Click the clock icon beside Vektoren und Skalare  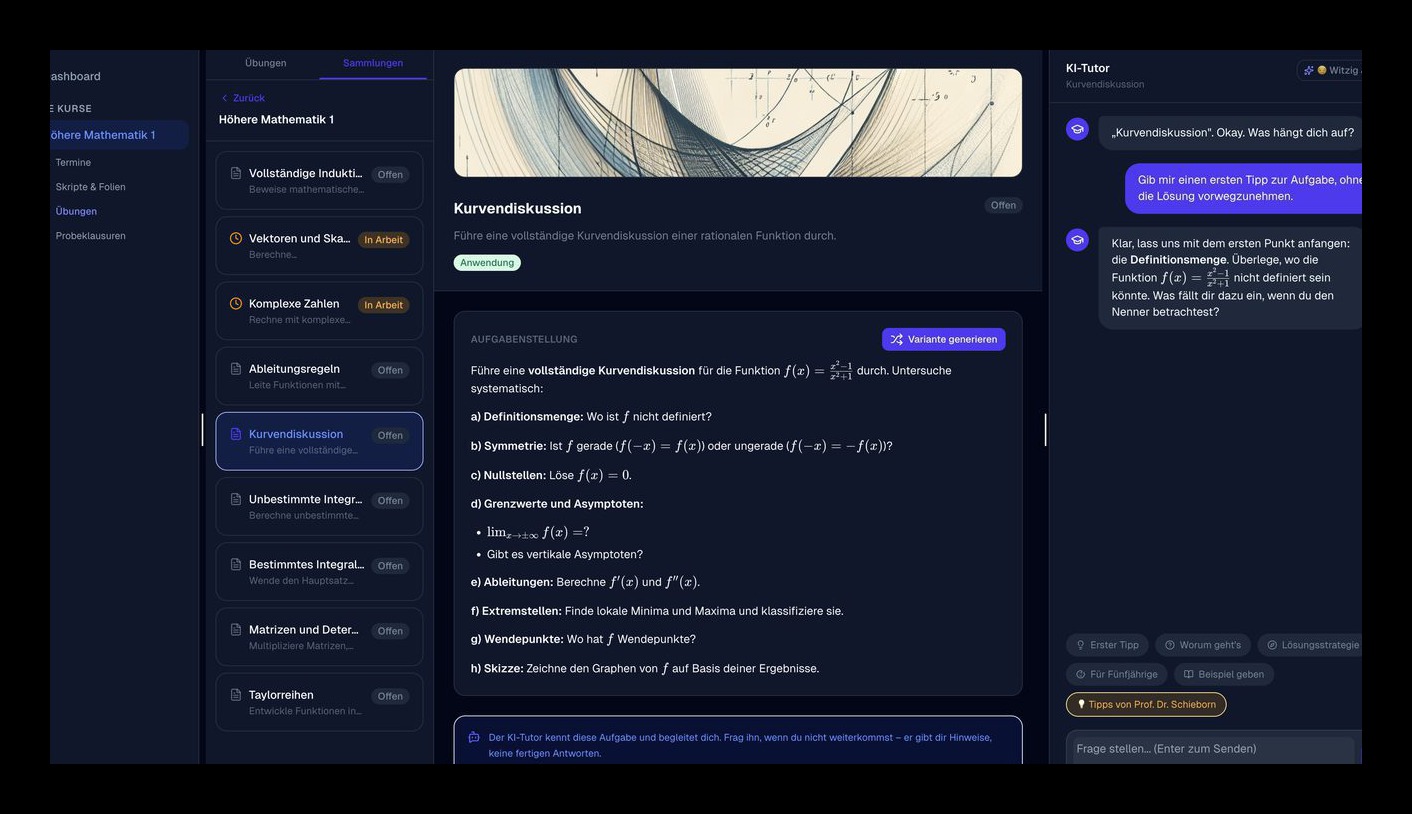click(236, 239)
